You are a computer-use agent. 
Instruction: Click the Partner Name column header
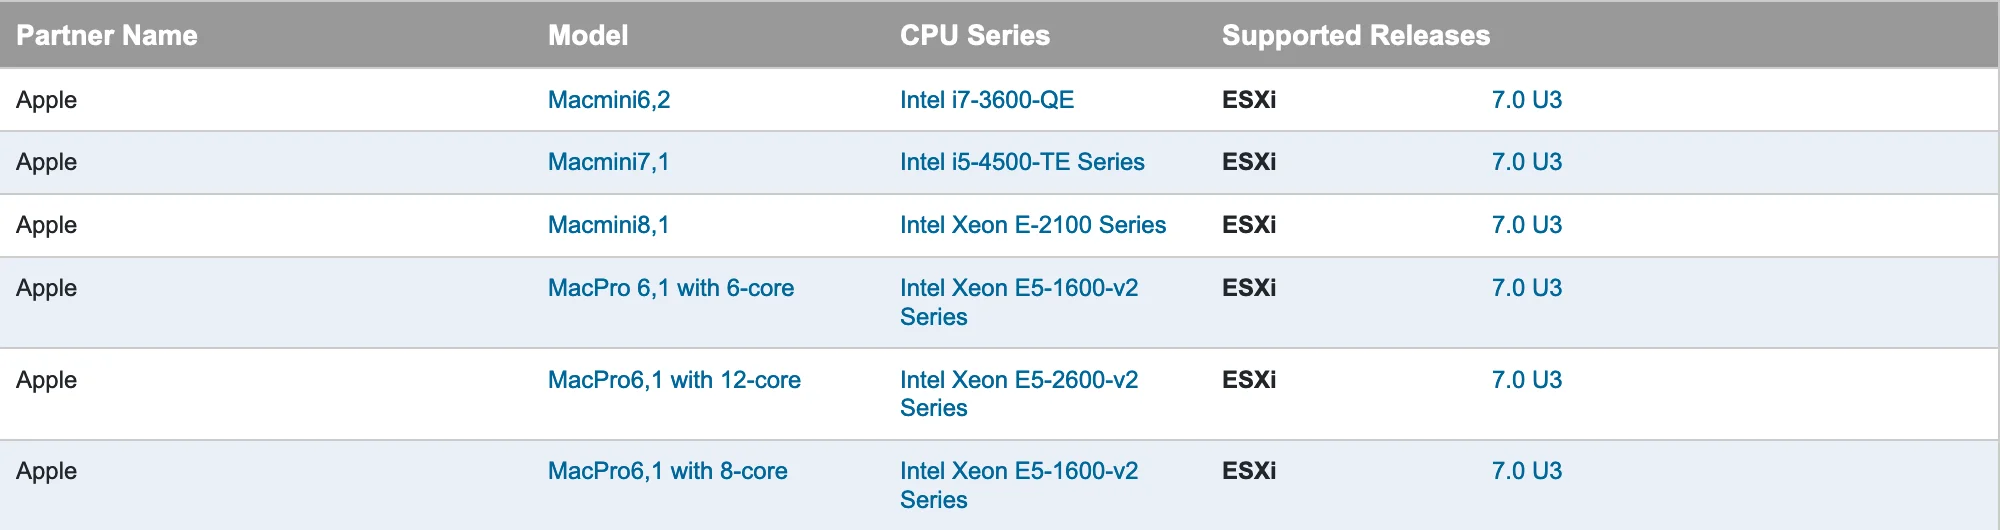(107, 36)
